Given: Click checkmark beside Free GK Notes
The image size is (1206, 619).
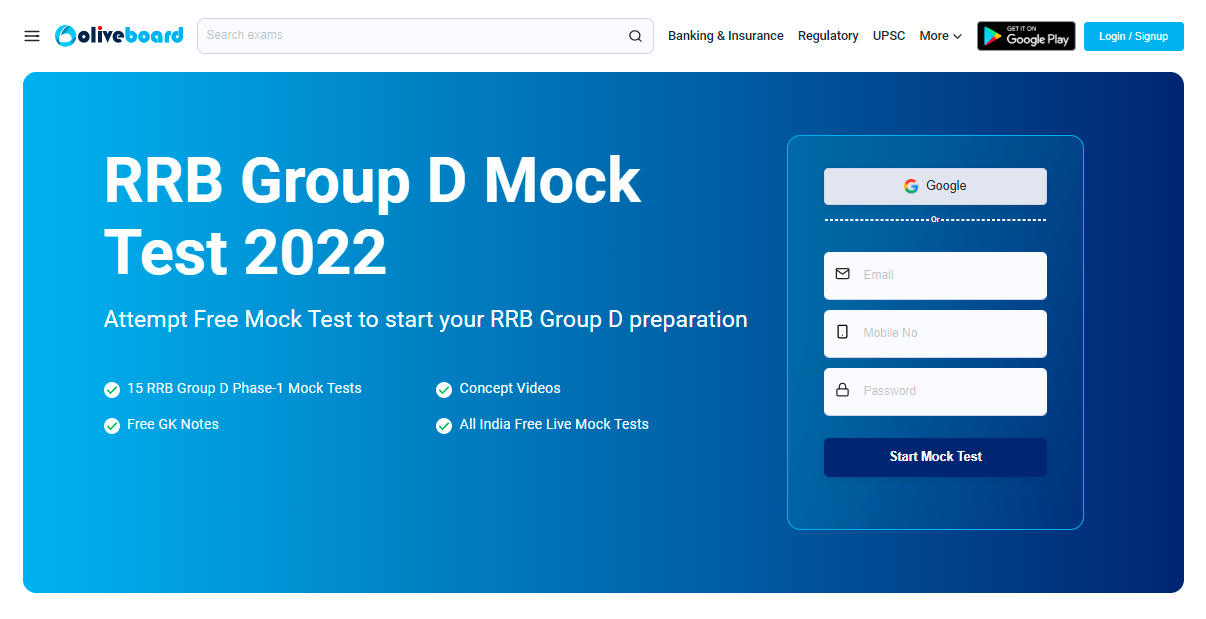Looking at the screenshot, I should click(x=112, y=425).
